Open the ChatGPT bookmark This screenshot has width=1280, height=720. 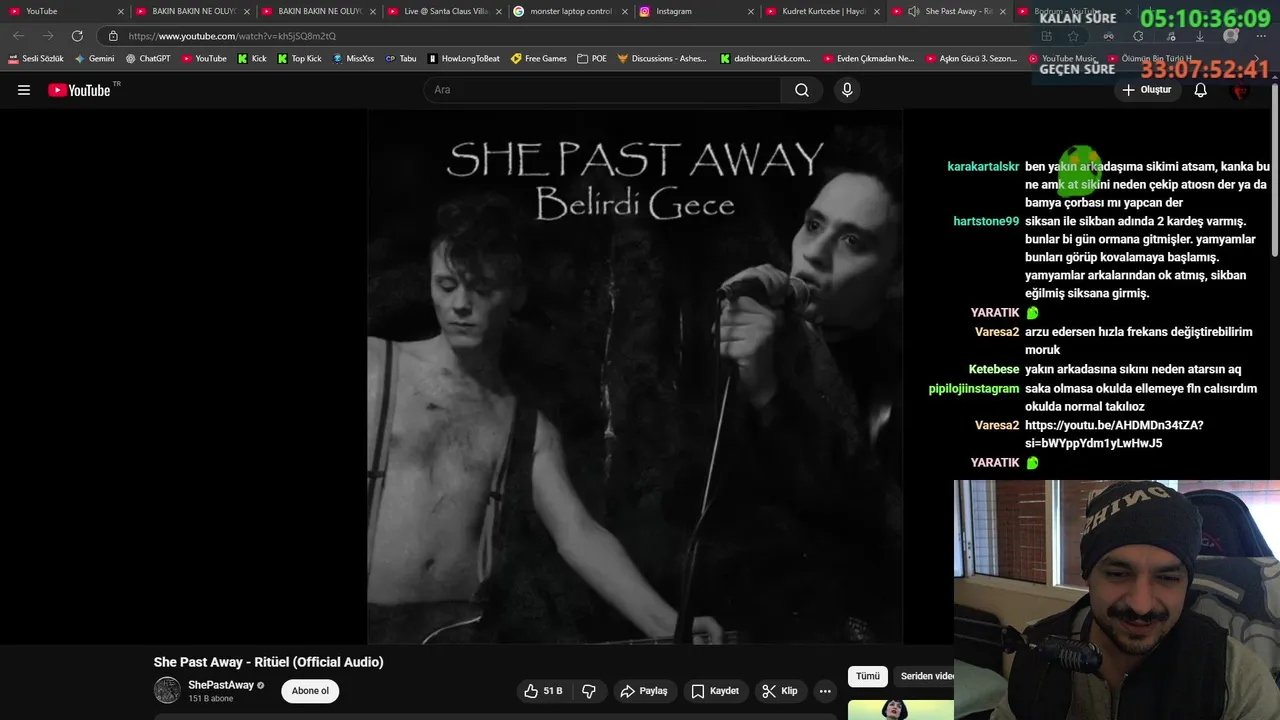[148, 59]
